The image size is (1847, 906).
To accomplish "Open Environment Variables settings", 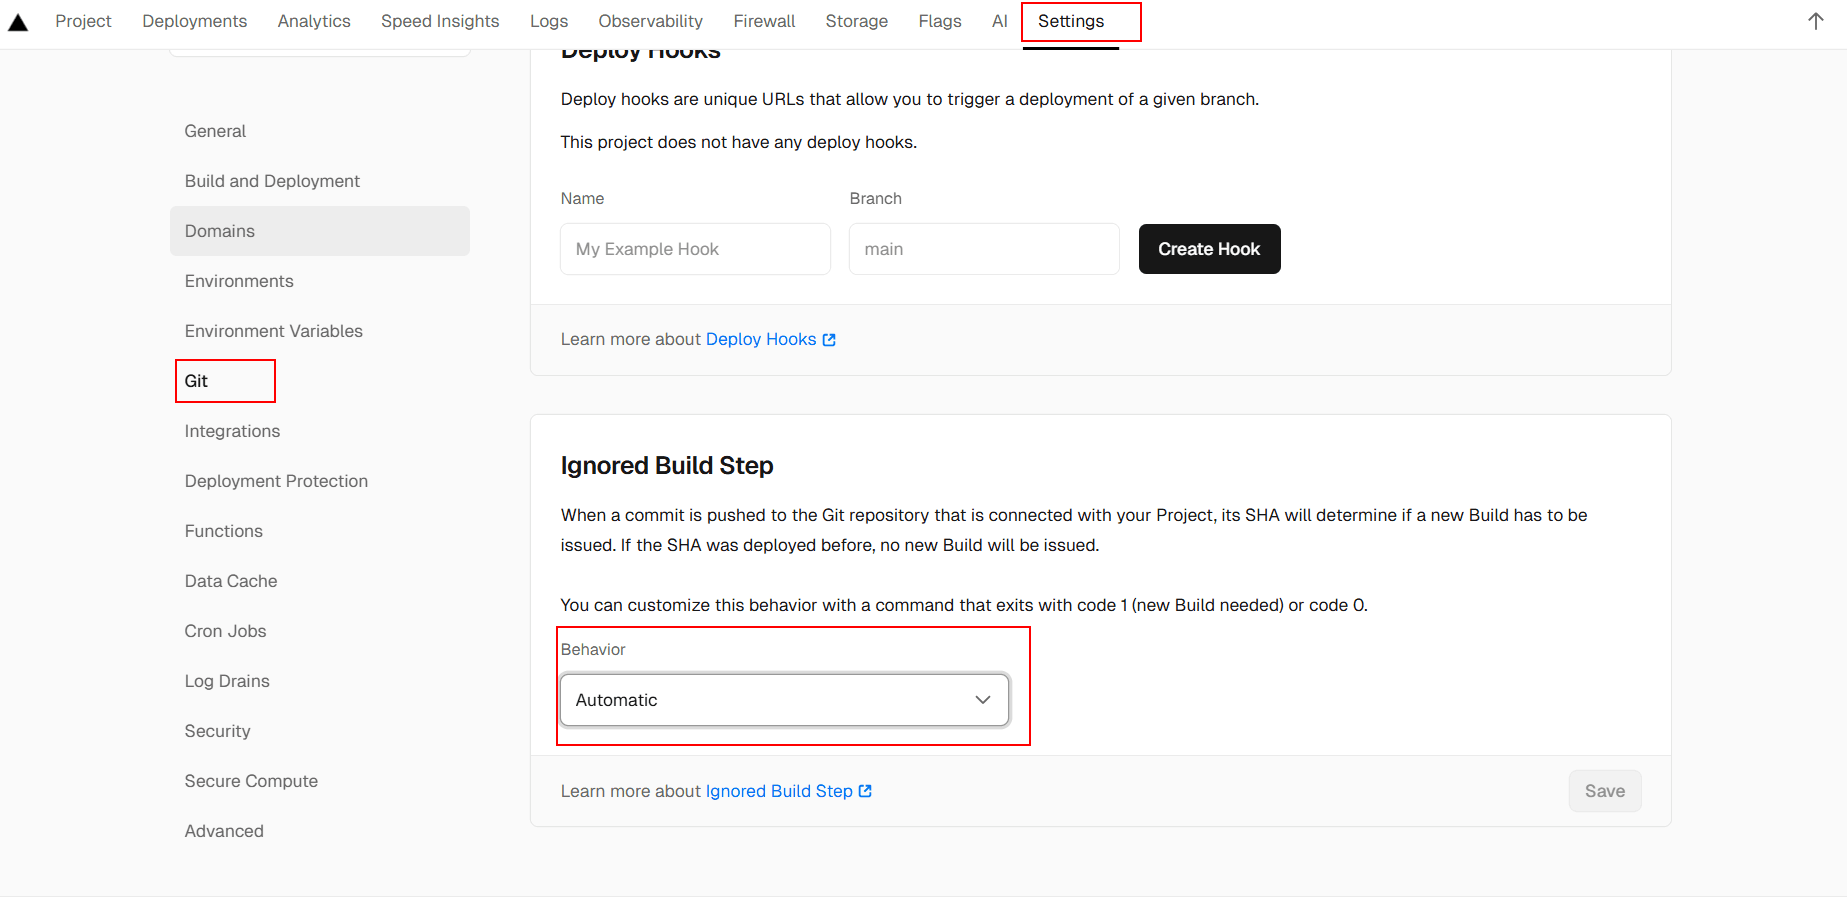I will coord(274,331).
